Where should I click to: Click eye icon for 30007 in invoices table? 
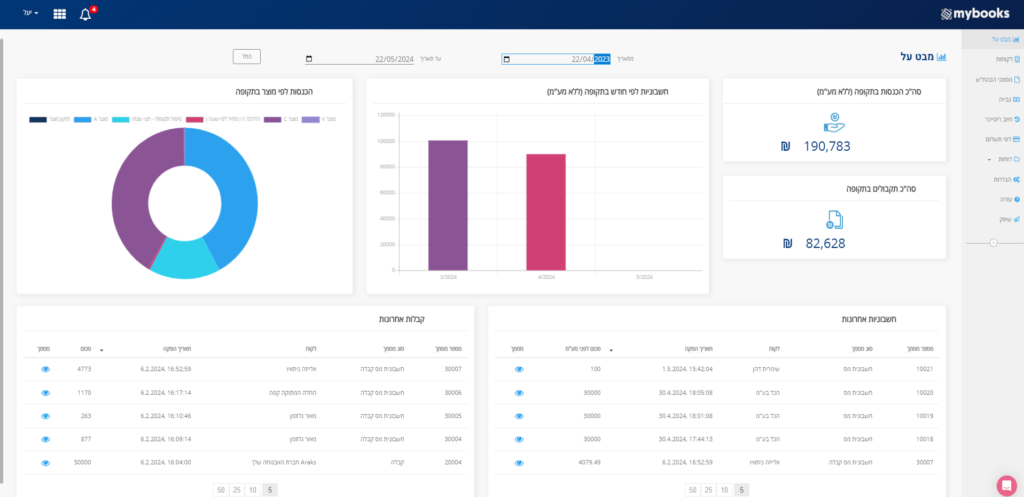click(519, 463)
